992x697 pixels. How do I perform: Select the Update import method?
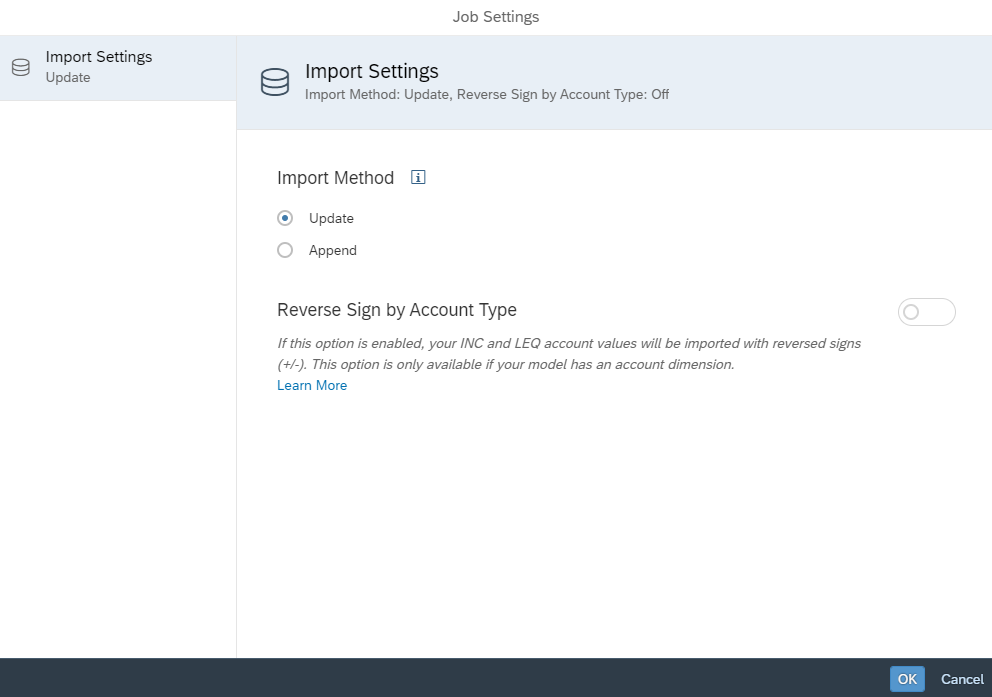(284, 218)
